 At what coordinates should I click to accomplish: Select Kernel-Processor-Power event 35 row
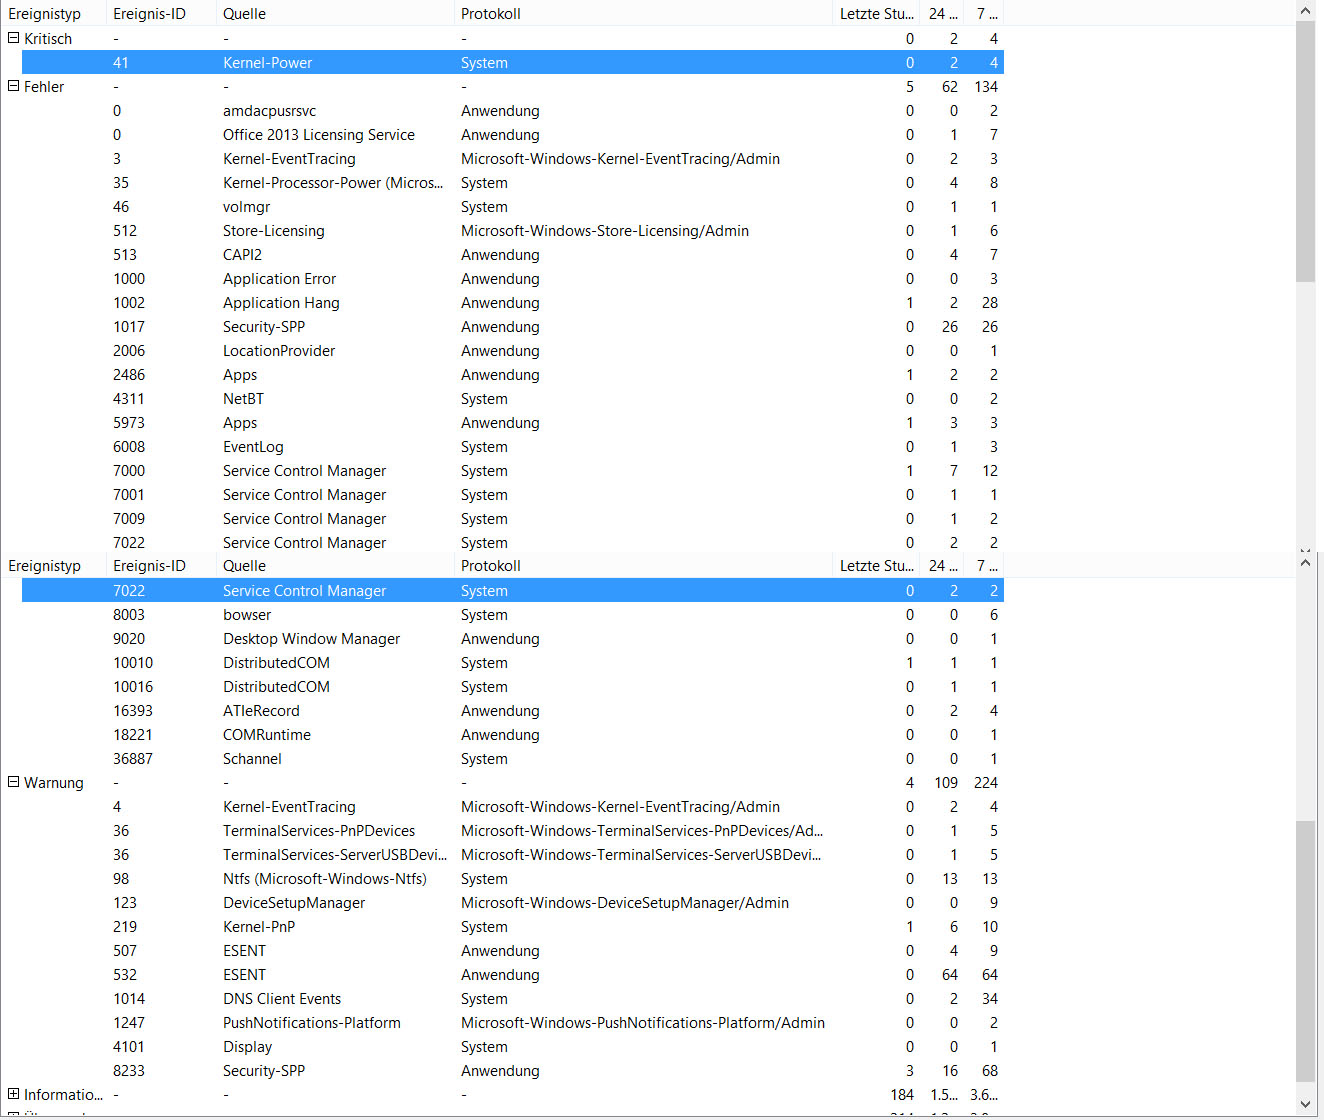(512, 182)
